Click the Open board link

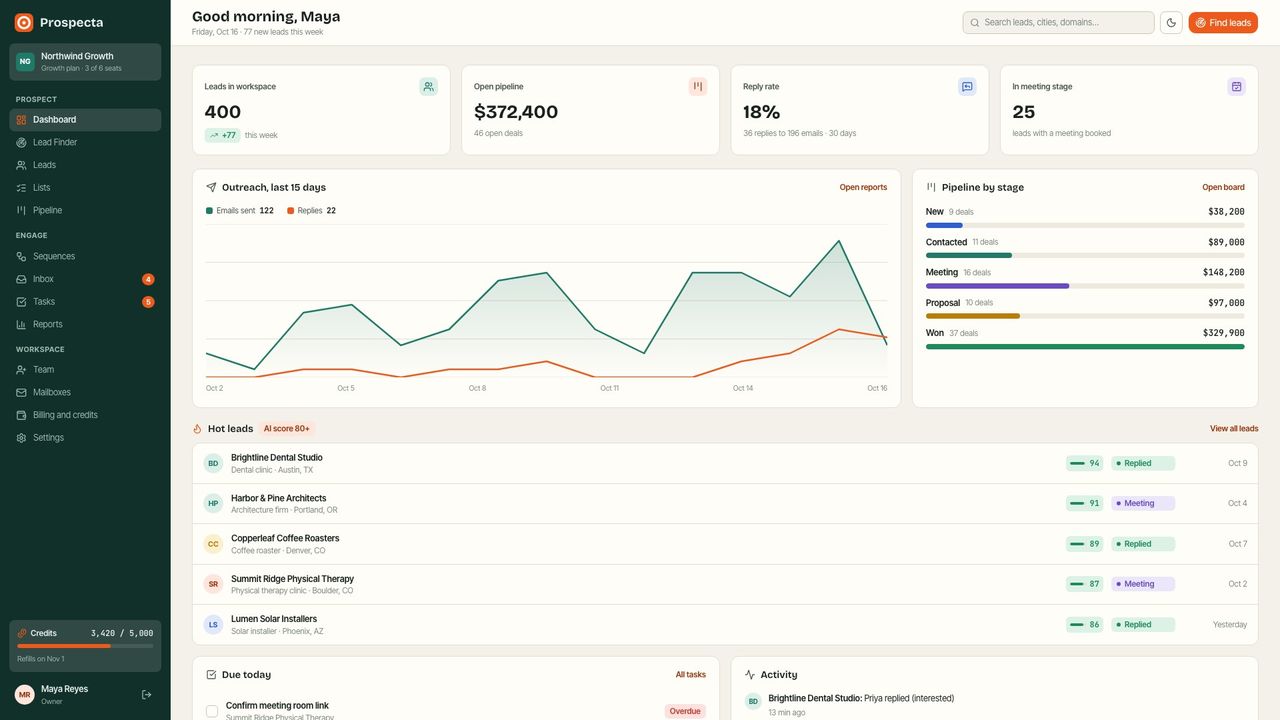[x=1223, y=187]
